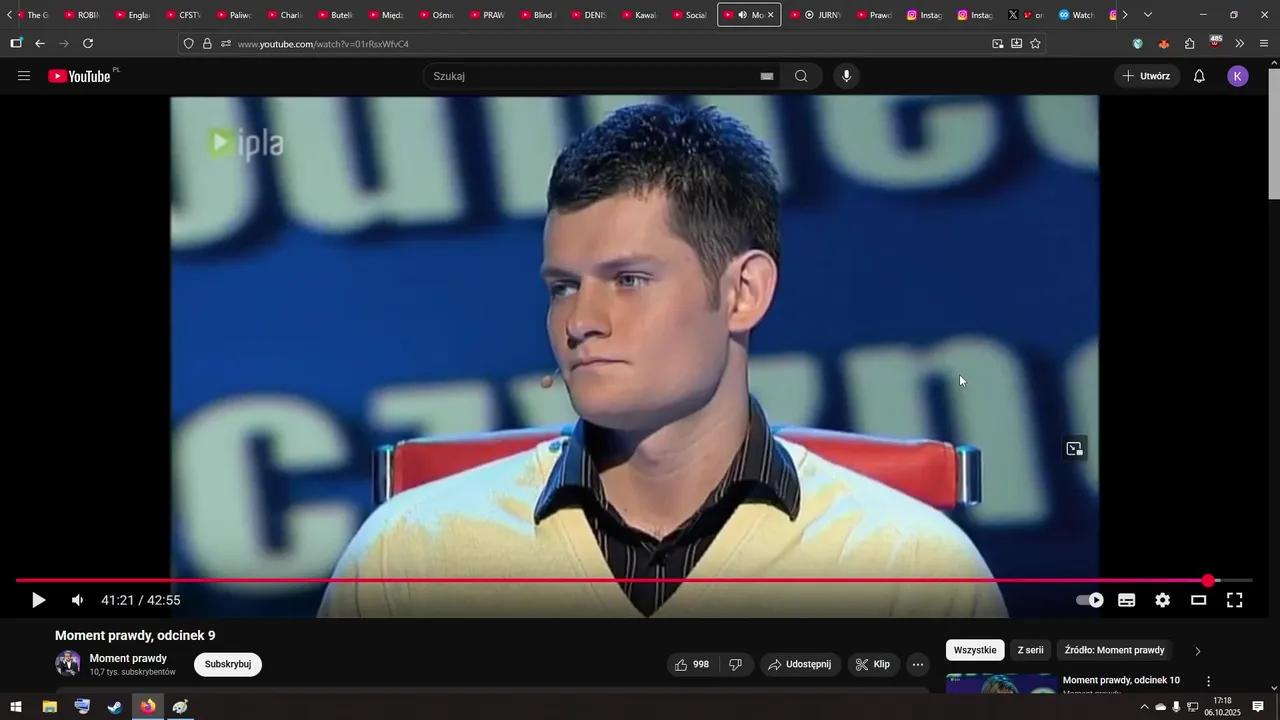Click the Udostępnij share button
The height and width of the screenshot is (720, 1280).
click(800, 664)
